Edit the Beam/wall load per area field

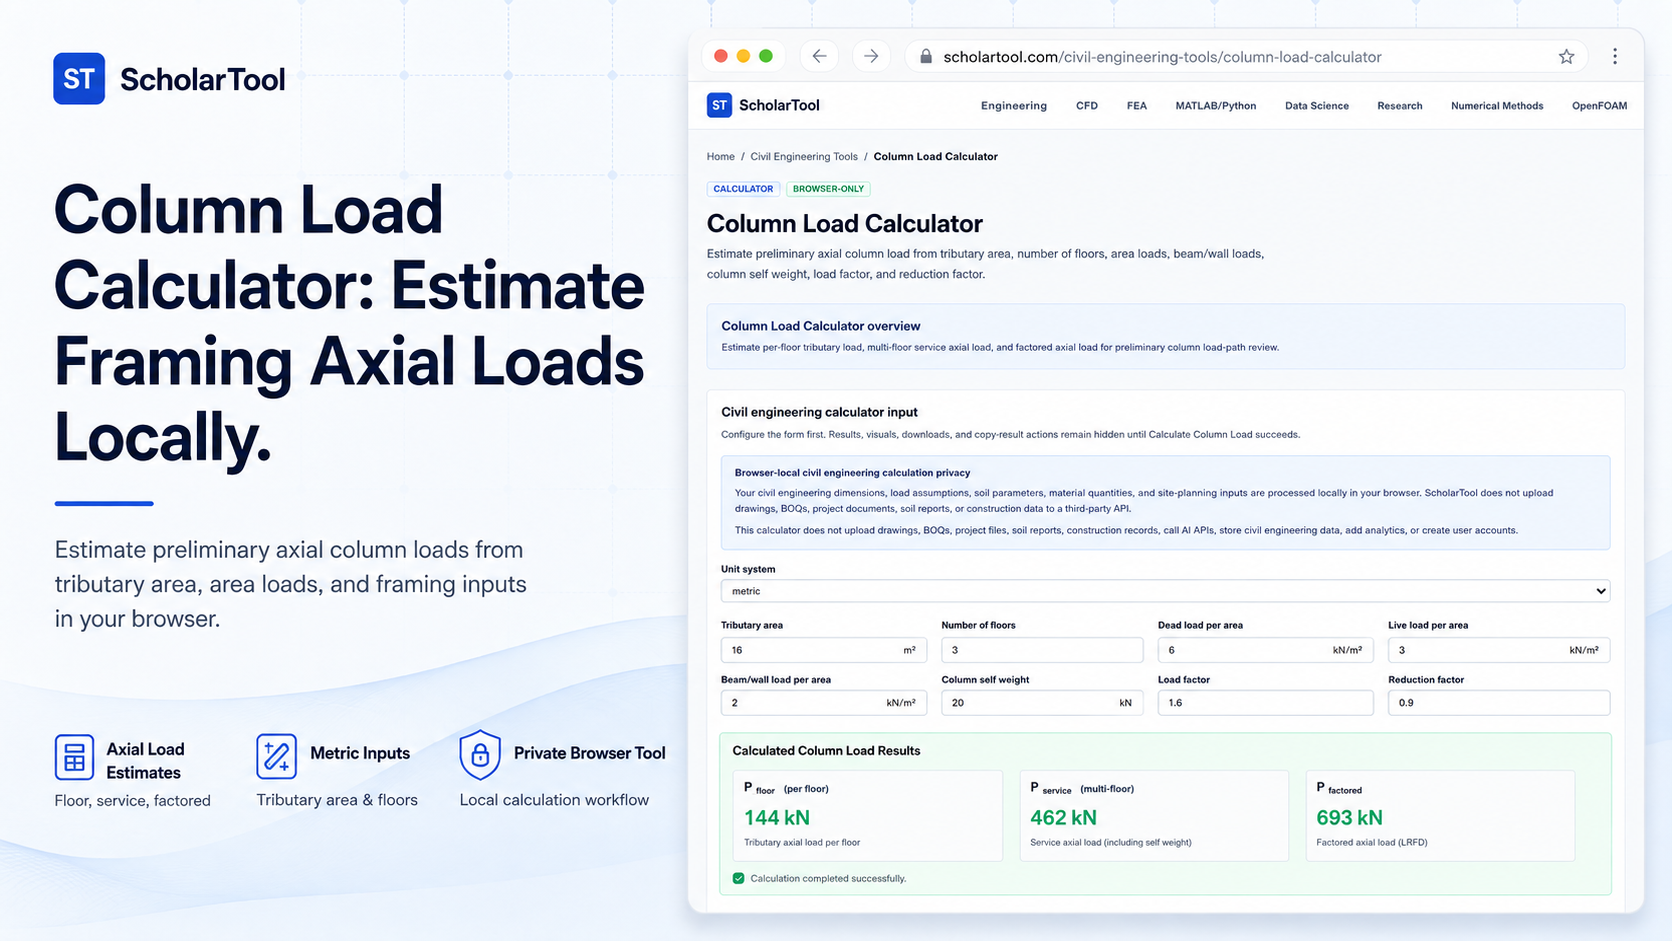(x=824, y=703)
